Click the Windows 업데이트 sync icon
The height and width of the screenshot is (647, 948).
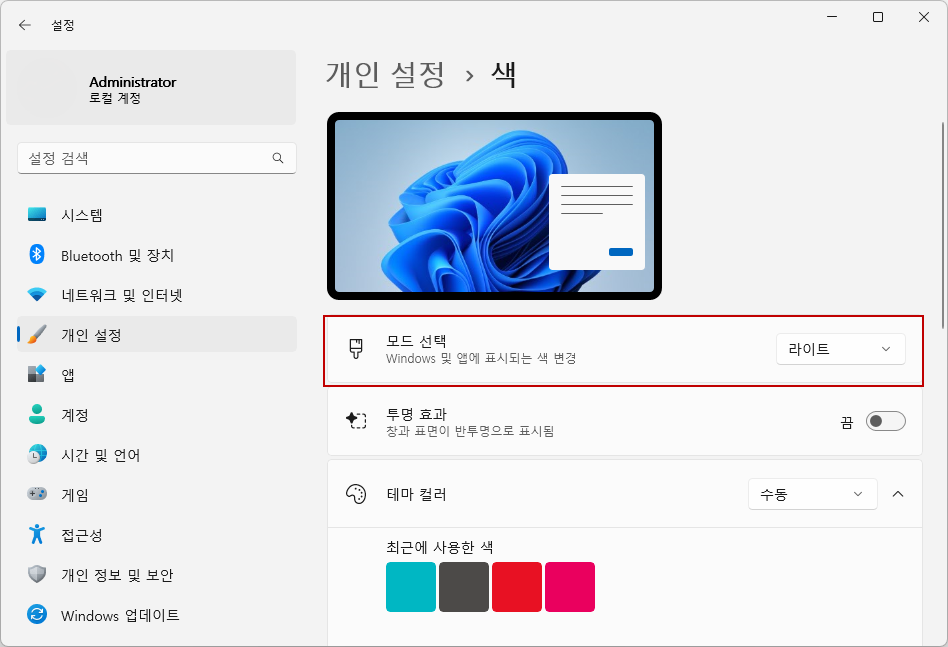click(x=37, y=614)
